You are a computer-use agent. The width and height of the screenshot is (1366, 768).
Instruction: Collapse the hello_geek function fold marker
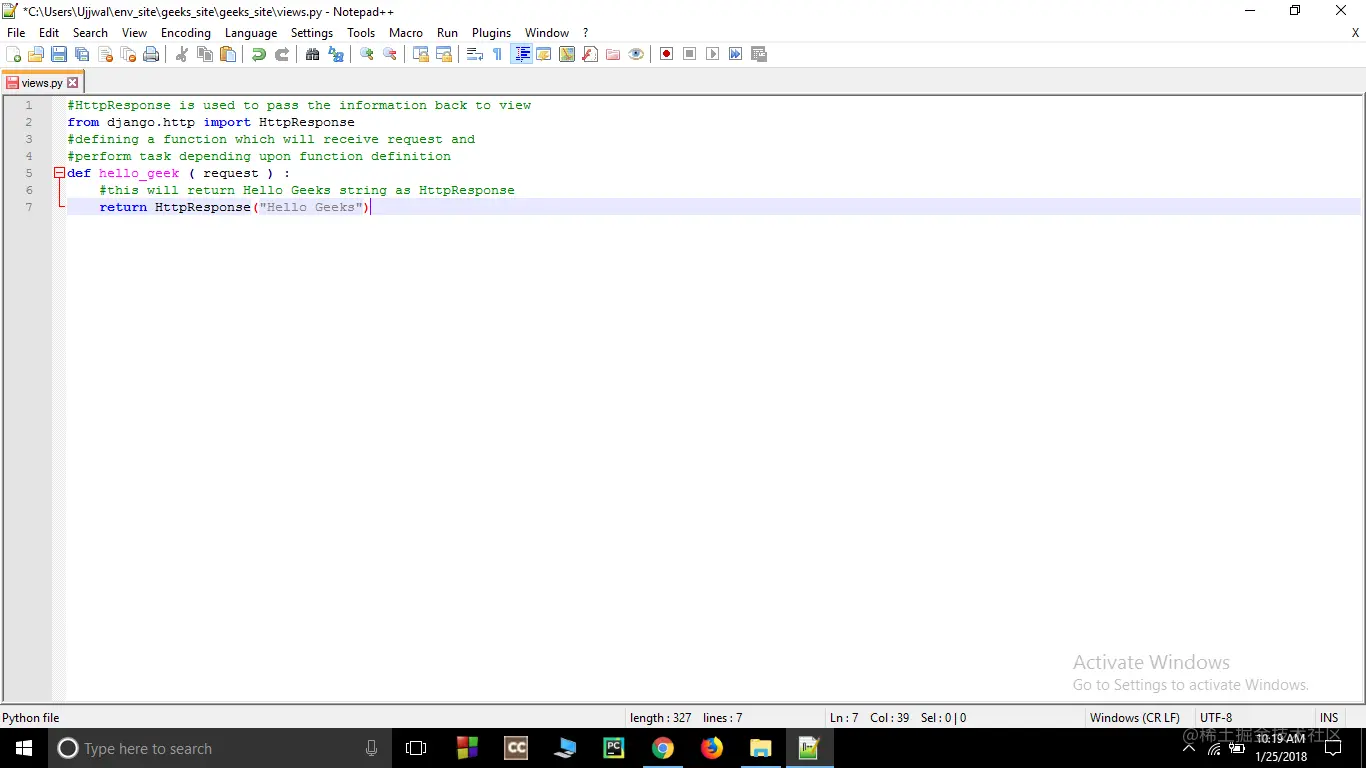[59, 173]
